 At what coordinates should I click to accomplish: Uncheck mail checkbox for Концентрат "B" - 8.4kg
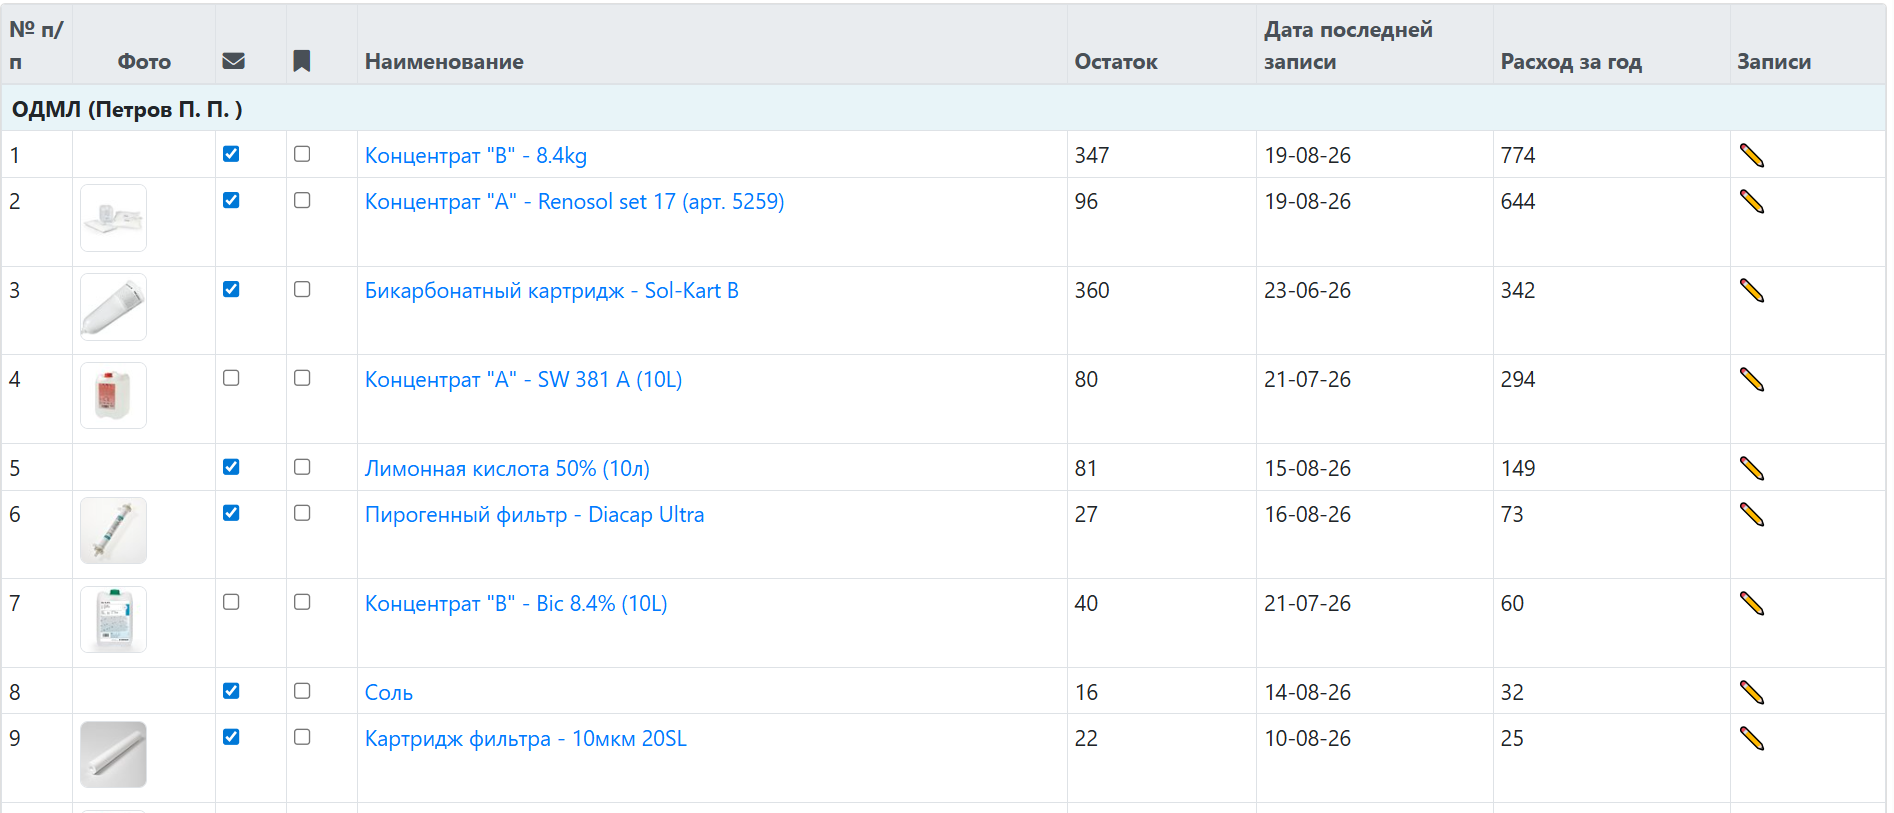point(231,154)
